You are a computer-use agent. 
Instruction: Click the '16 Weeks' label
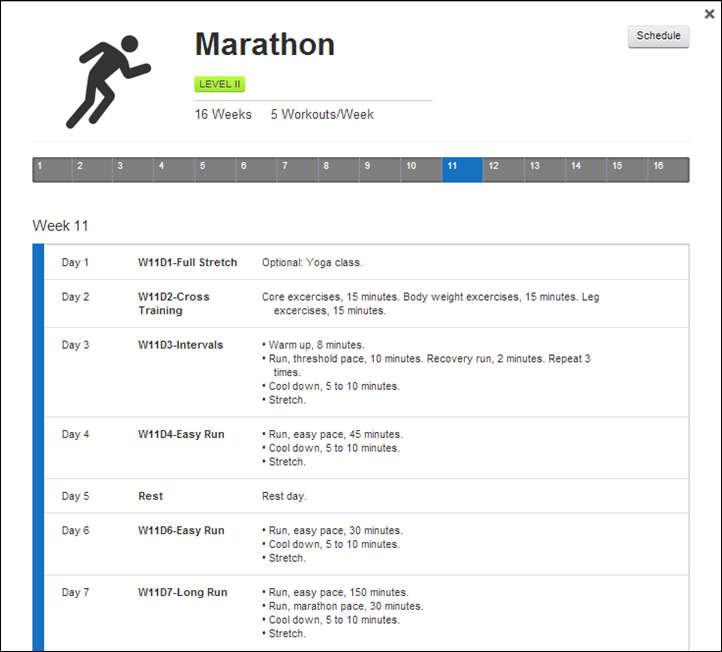[x=223, y=114]
